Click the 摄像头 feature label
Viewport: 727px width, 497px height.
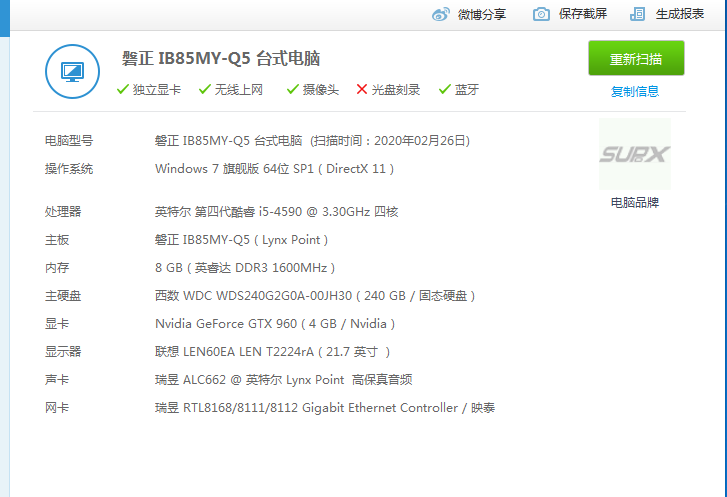(x=321, y=89)
